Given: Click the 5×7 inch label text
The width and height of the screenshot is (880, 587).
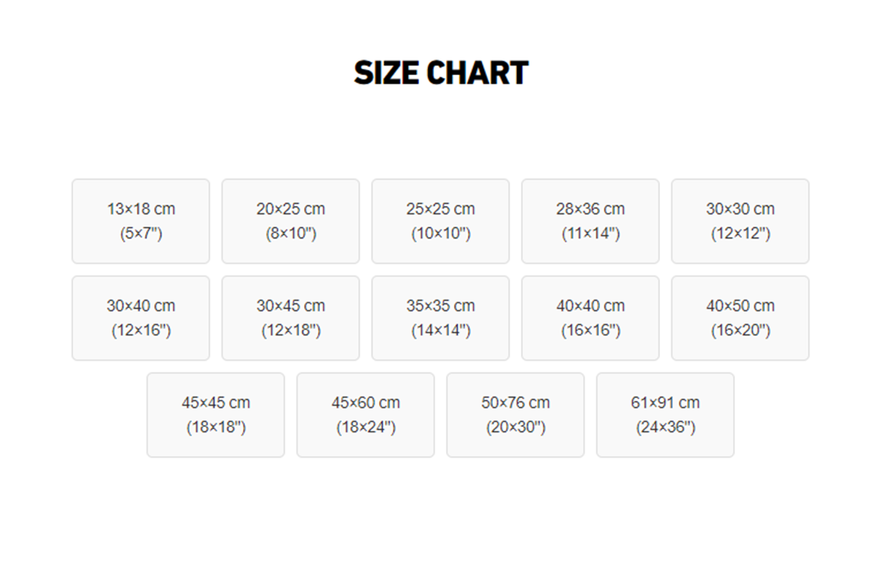Looking at the screenshot, I should pos(141,234).
